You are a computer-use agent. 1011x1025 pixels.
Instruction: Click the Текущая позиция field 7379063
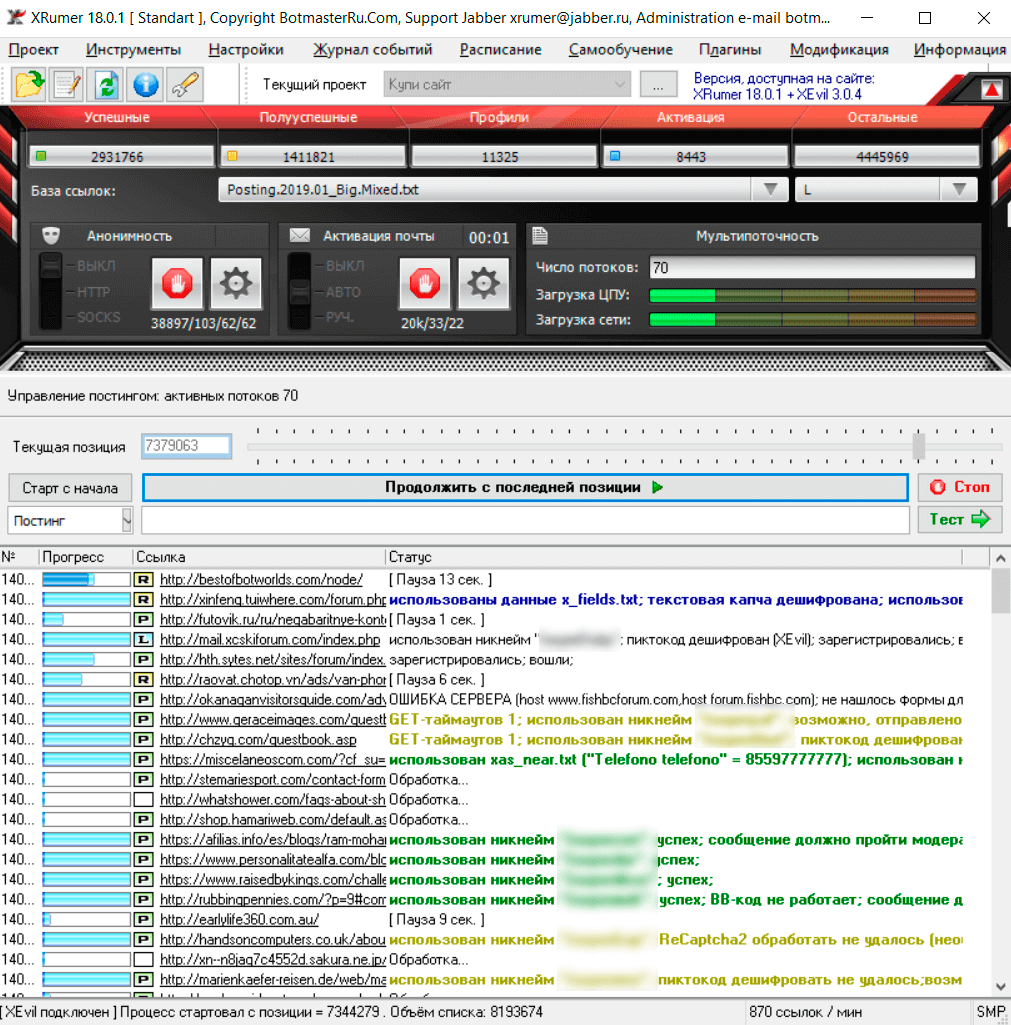point(187,446)
